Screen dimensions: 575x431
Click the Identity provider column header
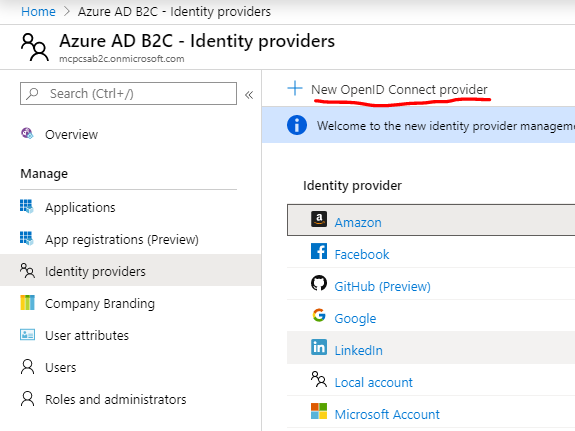tap(352, 186)
